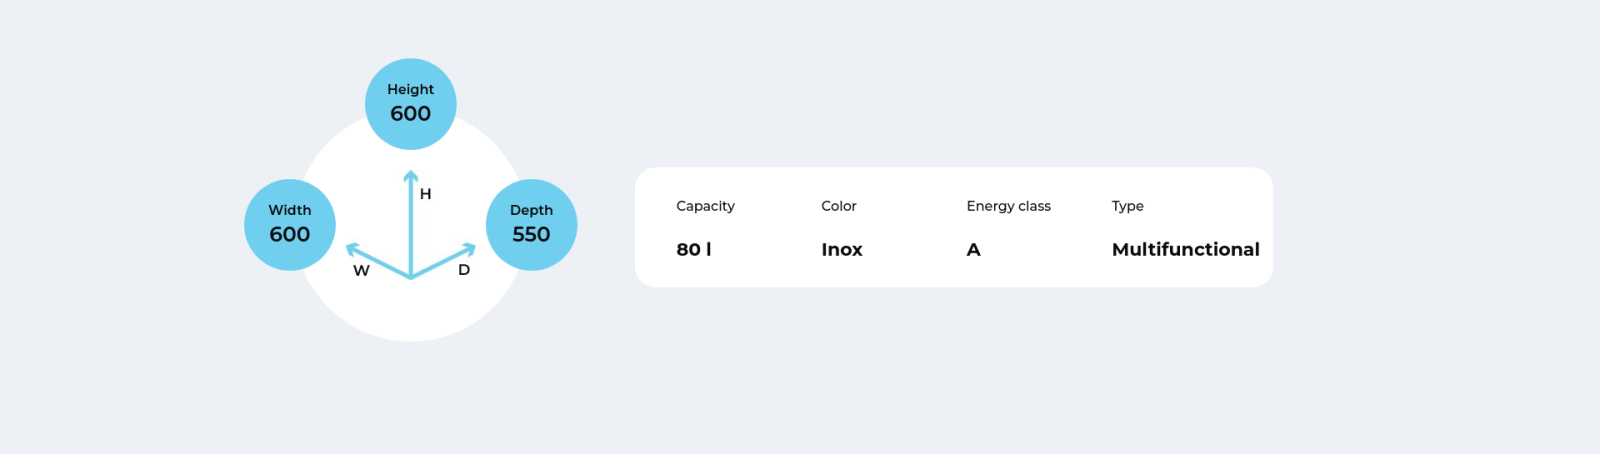Click the Inox color value
The image size is (1600, 454).
tap(842, 249)
